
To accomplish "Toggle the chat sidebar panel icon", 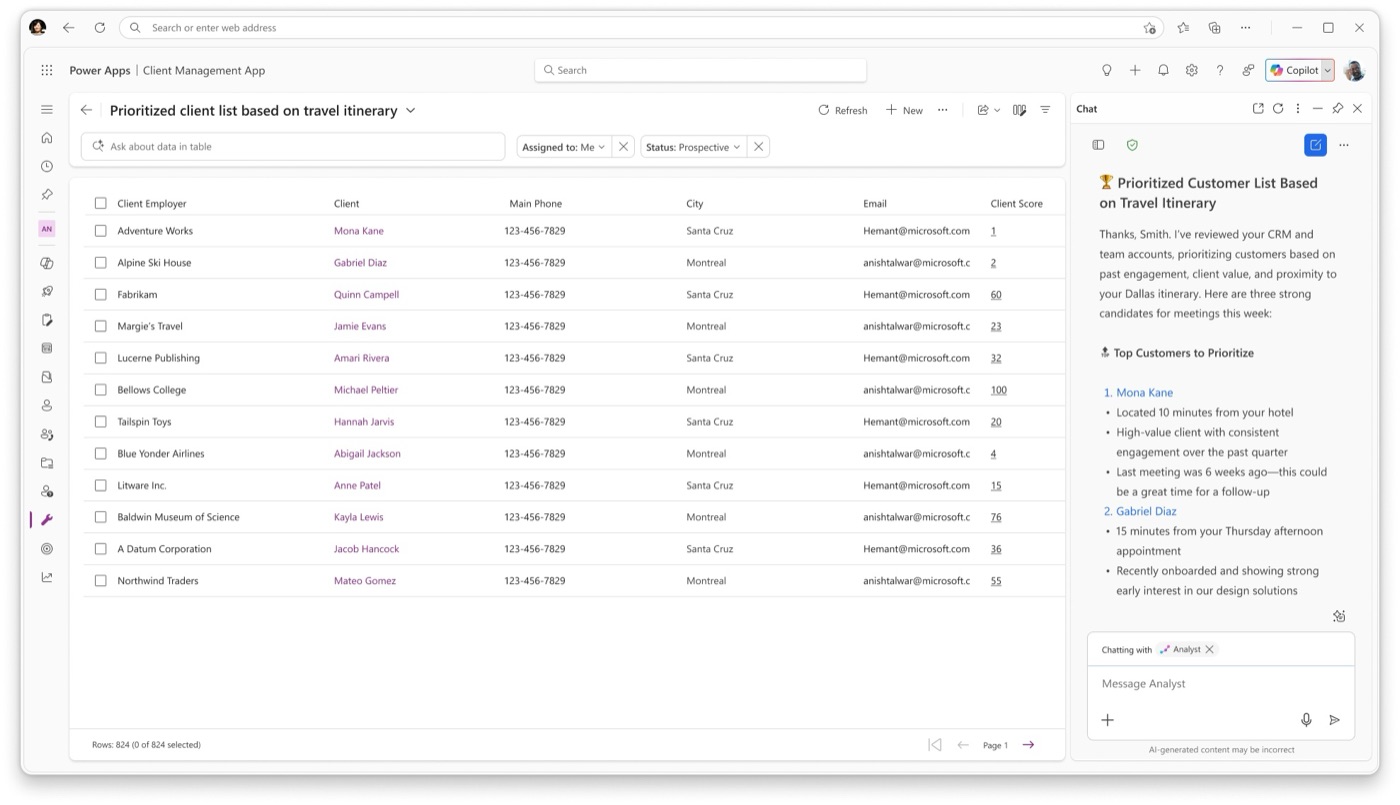I will (x=1098, y=145).
